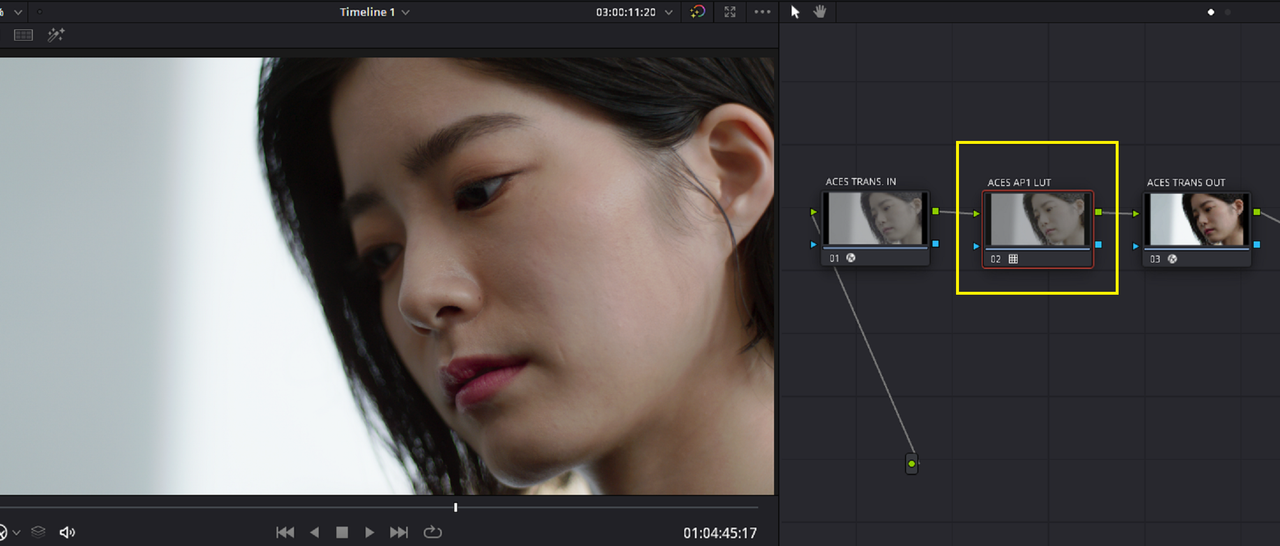Select the ACES TRANS. IN node thumbnail

point(876,219)
